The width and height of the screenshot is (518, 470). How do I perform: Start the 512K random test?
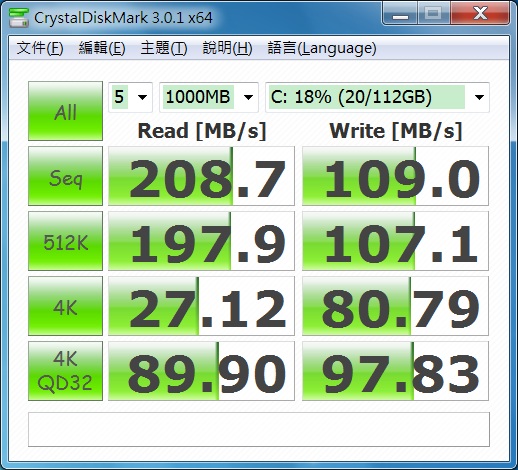(x=65, y=241)
